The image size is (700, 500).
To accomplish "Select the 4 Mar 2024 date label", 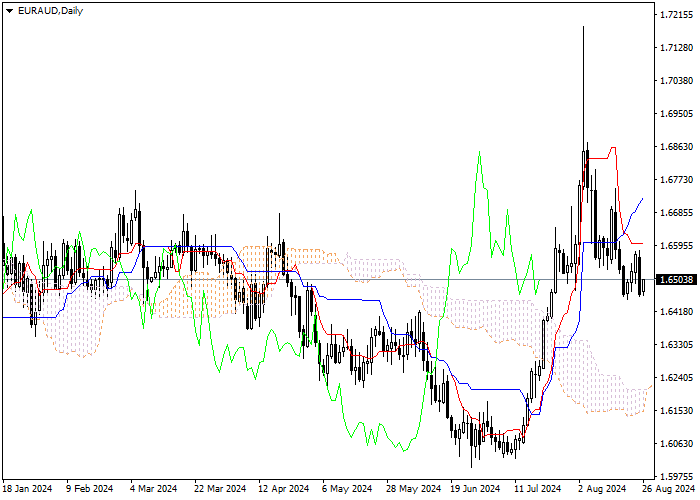I will tap(154, 489).
